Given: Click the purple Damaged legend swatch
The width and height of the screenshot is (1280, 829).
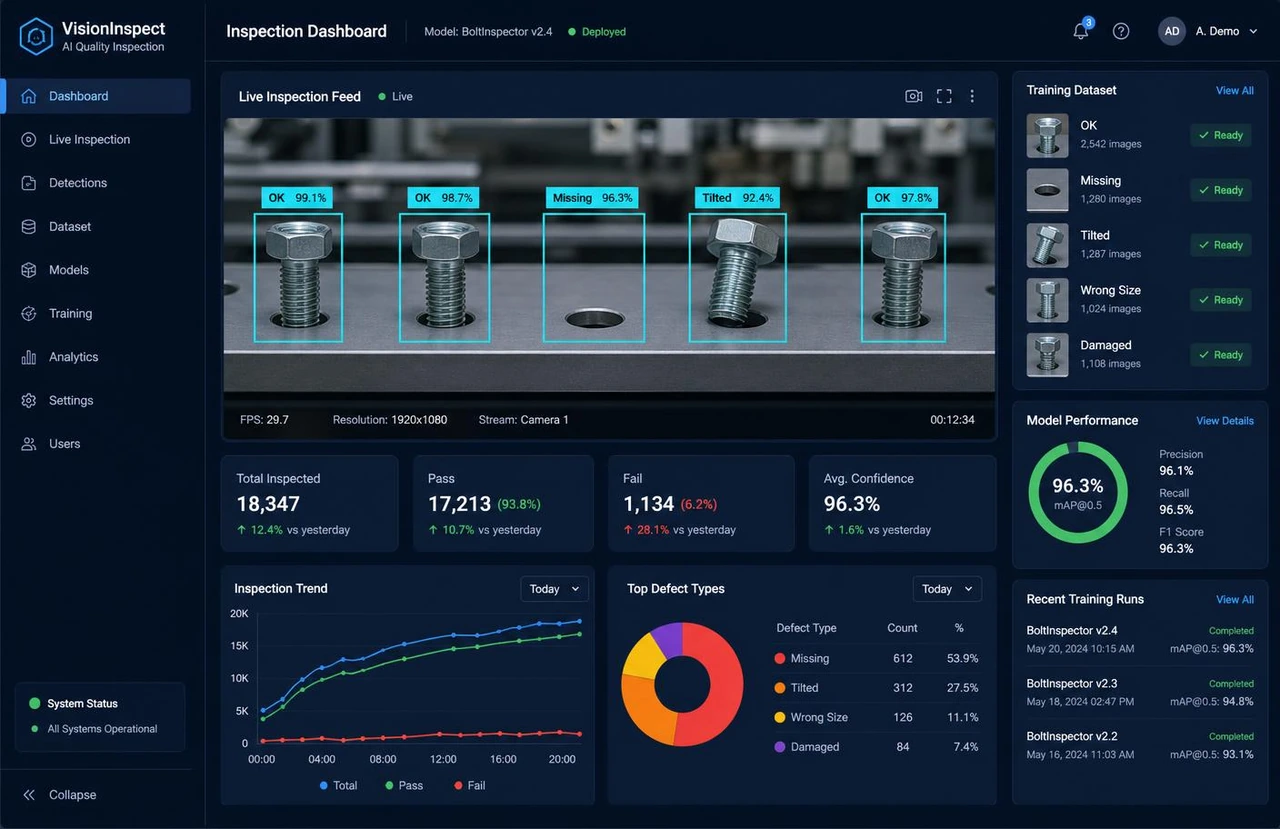Looking at the screenshot, I should pyautogui.click(x=780, y=747).
